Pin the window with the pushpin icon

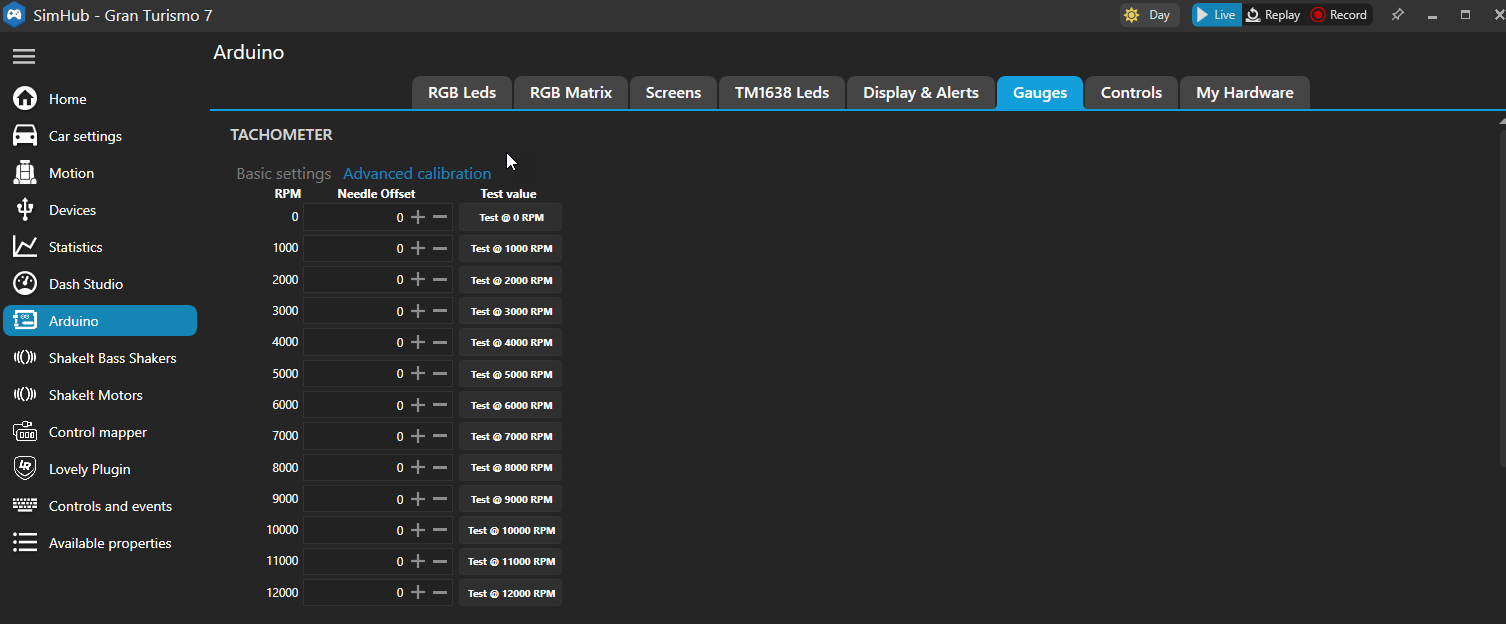tap(1398, 15)
